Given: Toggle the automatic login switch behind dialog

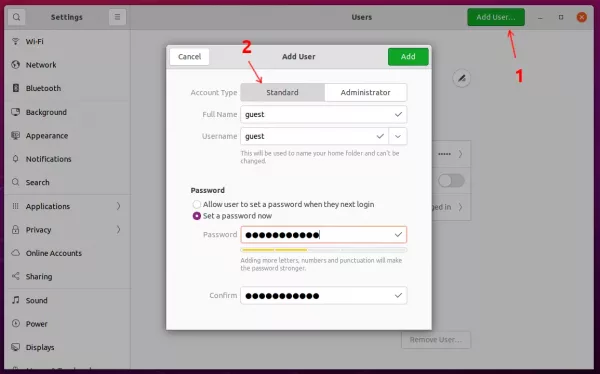Looking at the screenshot, I should point(451,181).
